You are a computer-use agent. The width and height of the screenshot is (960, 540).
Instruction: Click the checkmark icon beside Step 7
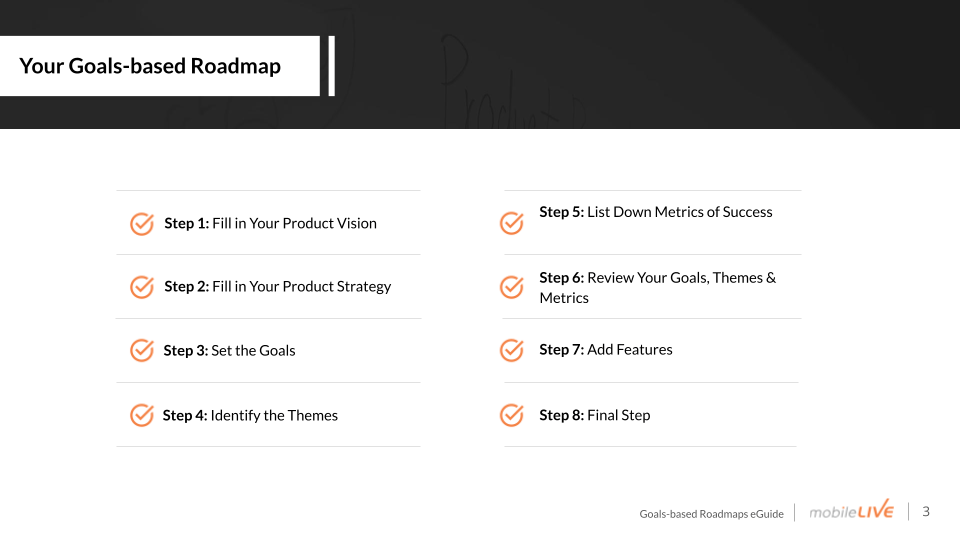tap(512, 350)
